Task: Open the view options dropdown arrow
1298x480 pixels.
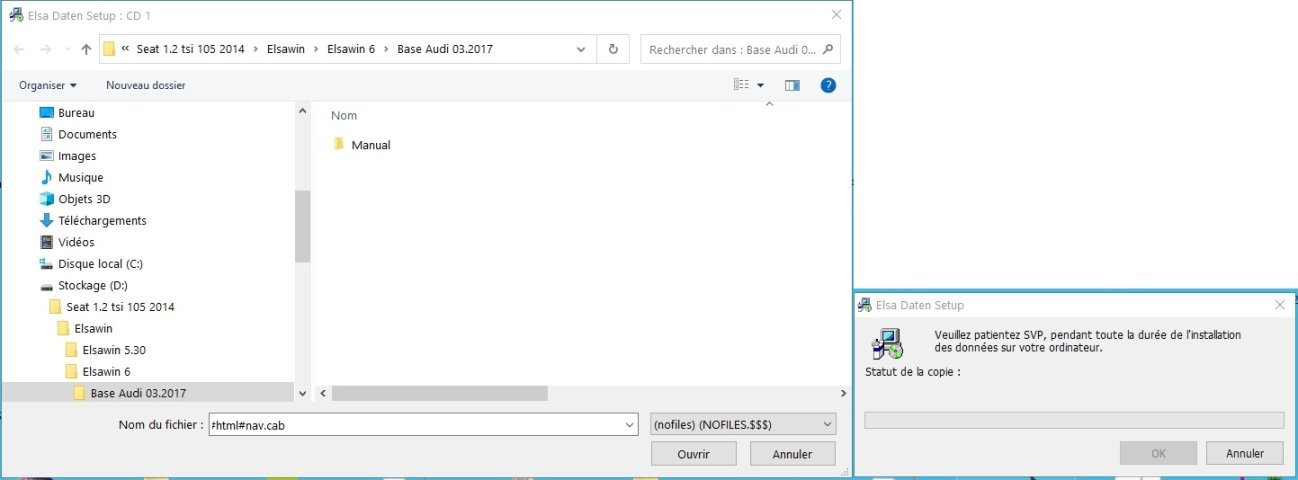Action: pos(760,86)
